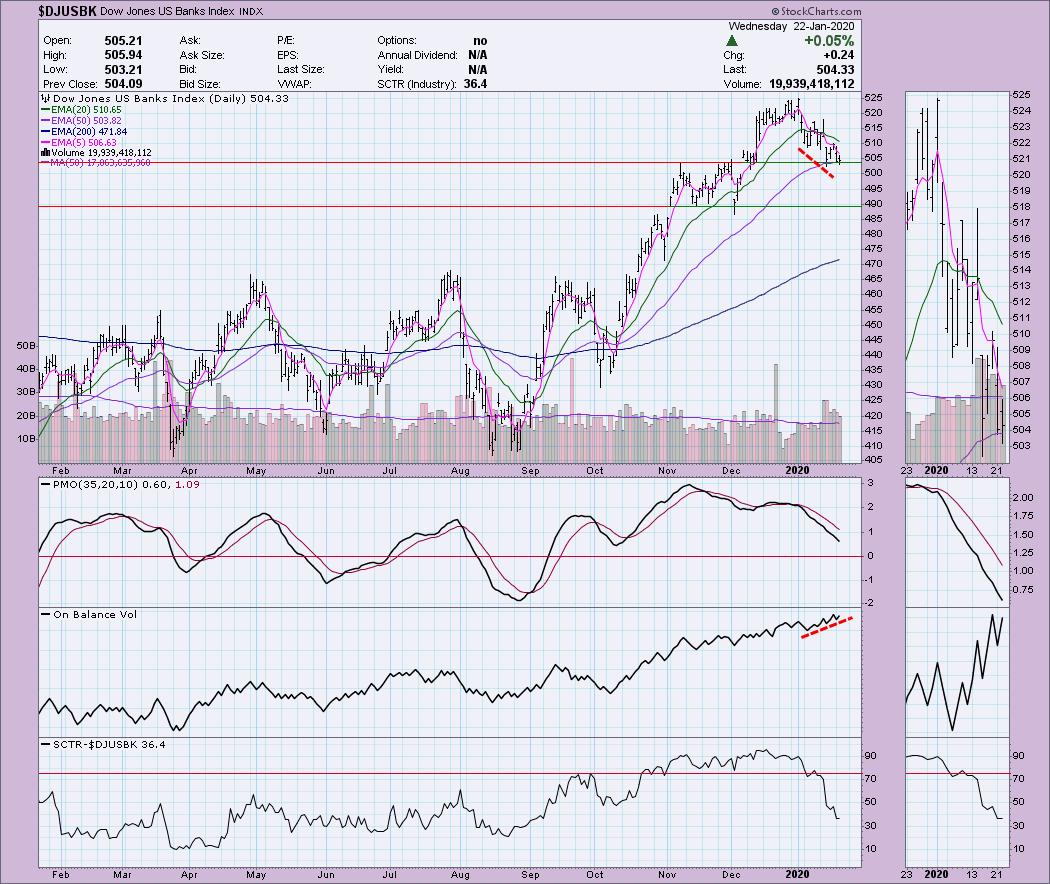Click the PMO(35,20,10) indicator label

tap(121, 484)
